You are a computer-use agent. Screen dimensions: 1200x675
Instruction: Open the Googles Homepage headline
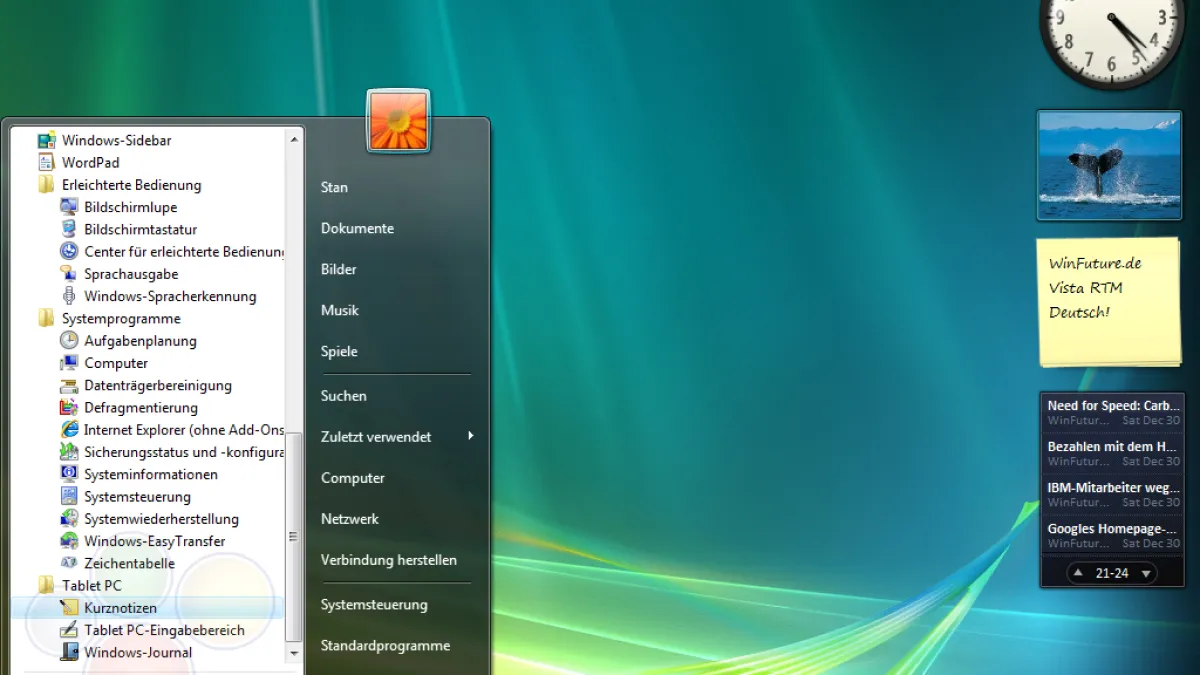tap(1113, 529)
